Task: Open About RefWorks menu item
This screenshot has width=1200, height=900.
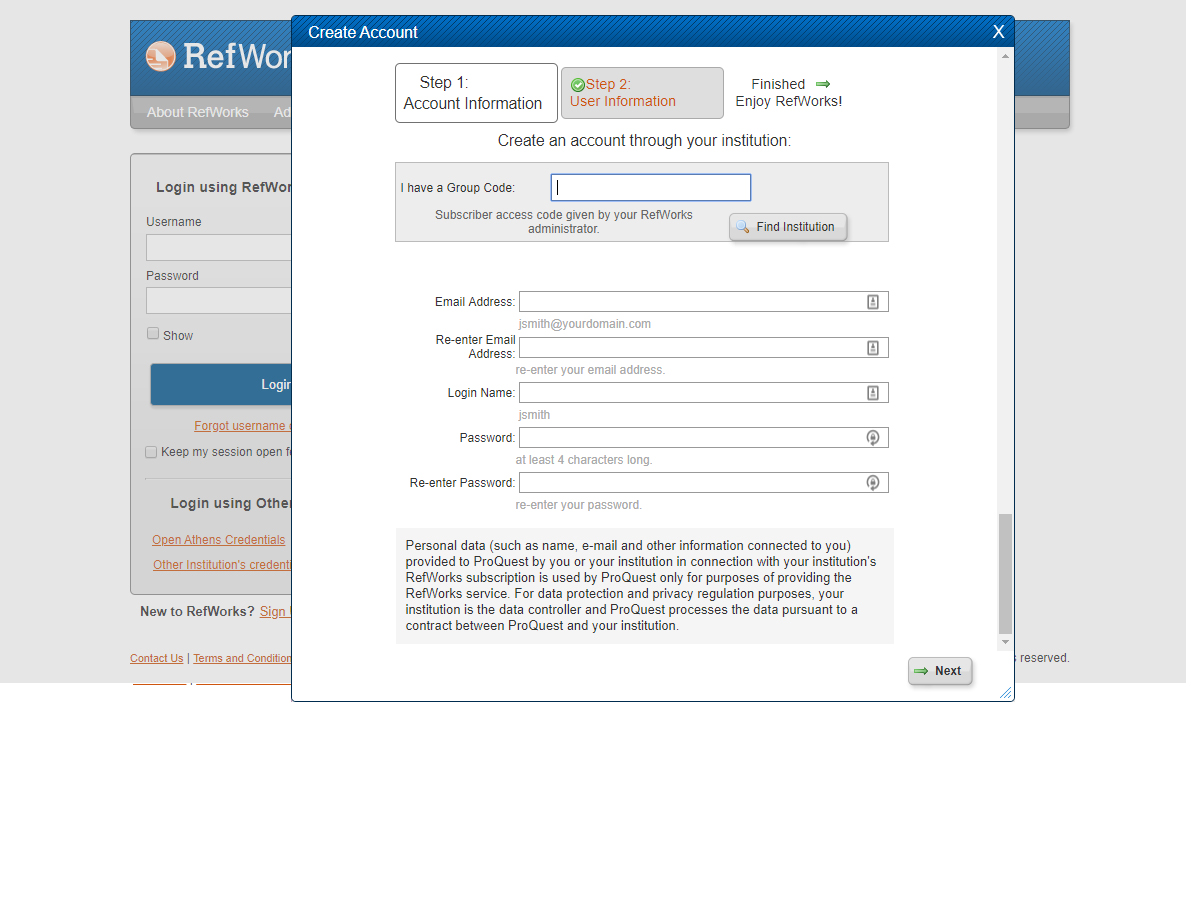Action: pyautogui.click(x=197, y=112)
